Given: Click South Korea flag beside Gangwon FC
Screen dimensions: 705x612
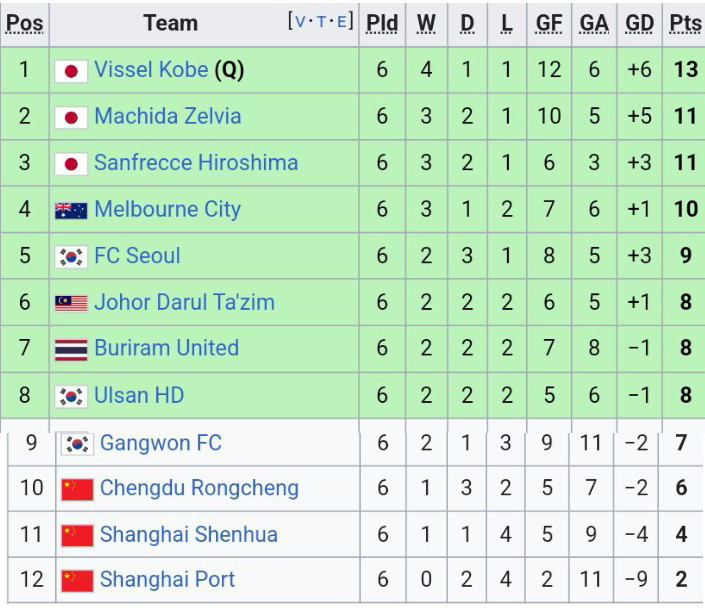Looking at the screenshot, I should (77, 444).
